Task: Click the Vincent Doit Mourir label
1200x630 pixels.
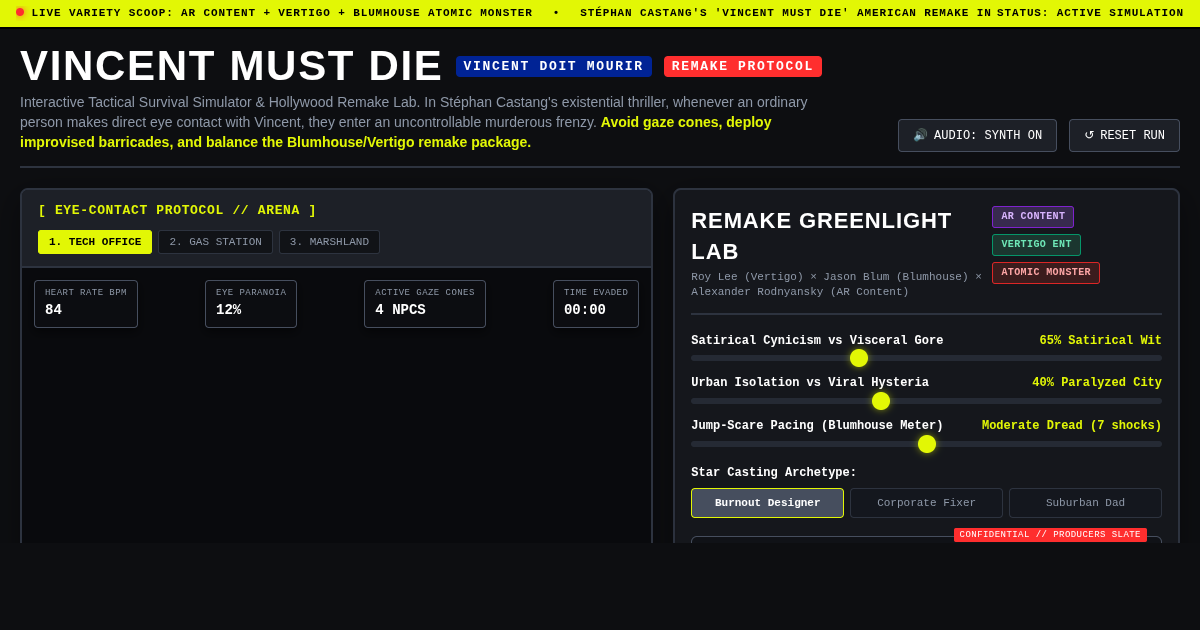Action: tap(554, 67)
